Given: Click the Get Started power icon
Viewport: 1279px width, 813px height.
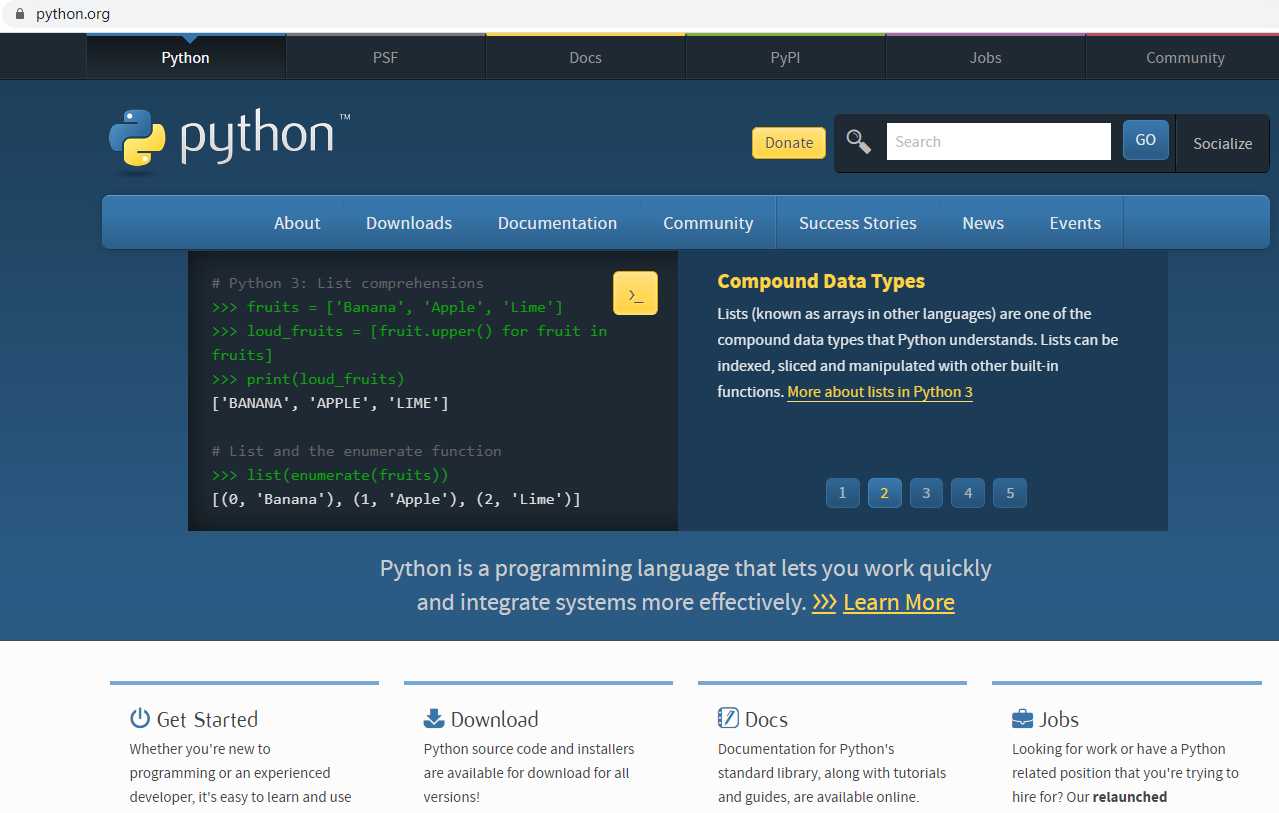Looking at the screenshot, I should pos(140,718).
